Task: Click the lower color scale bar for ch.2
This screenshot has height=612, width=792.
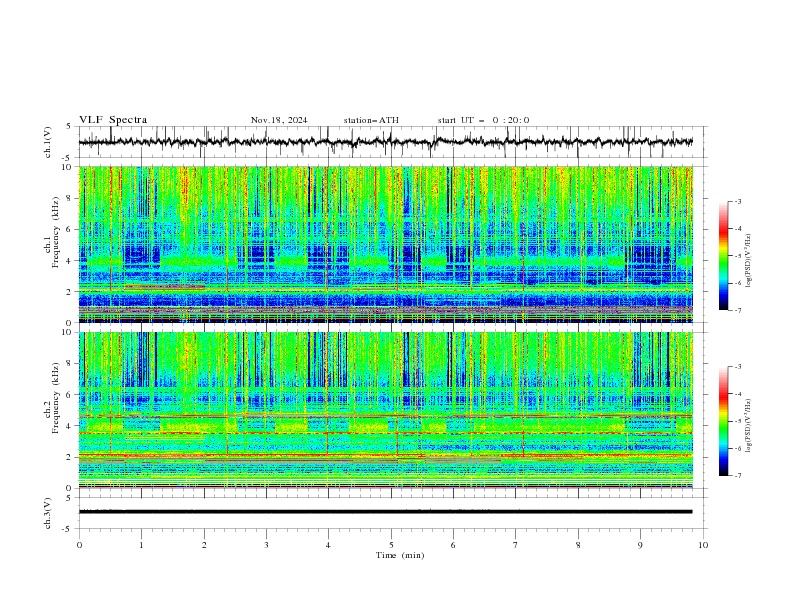Action: click(x=724, y=421)
